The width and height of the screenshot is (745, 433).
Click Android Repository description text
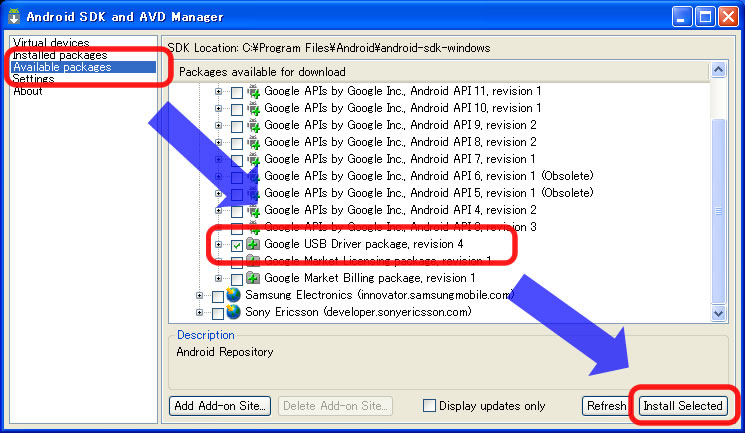225,352
